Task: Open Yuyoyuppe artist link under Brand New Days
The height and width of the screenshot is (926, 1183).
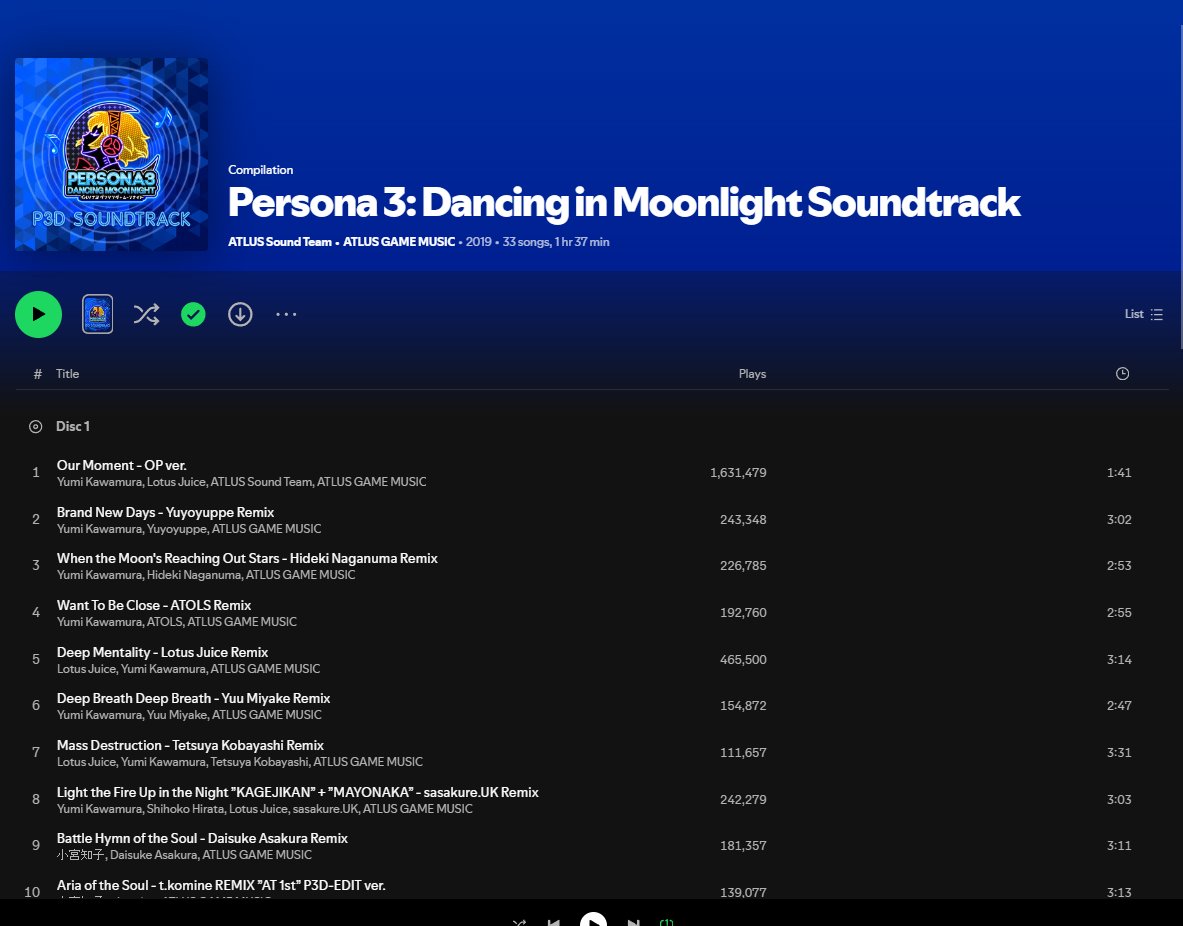Action: tap(177, 529)
